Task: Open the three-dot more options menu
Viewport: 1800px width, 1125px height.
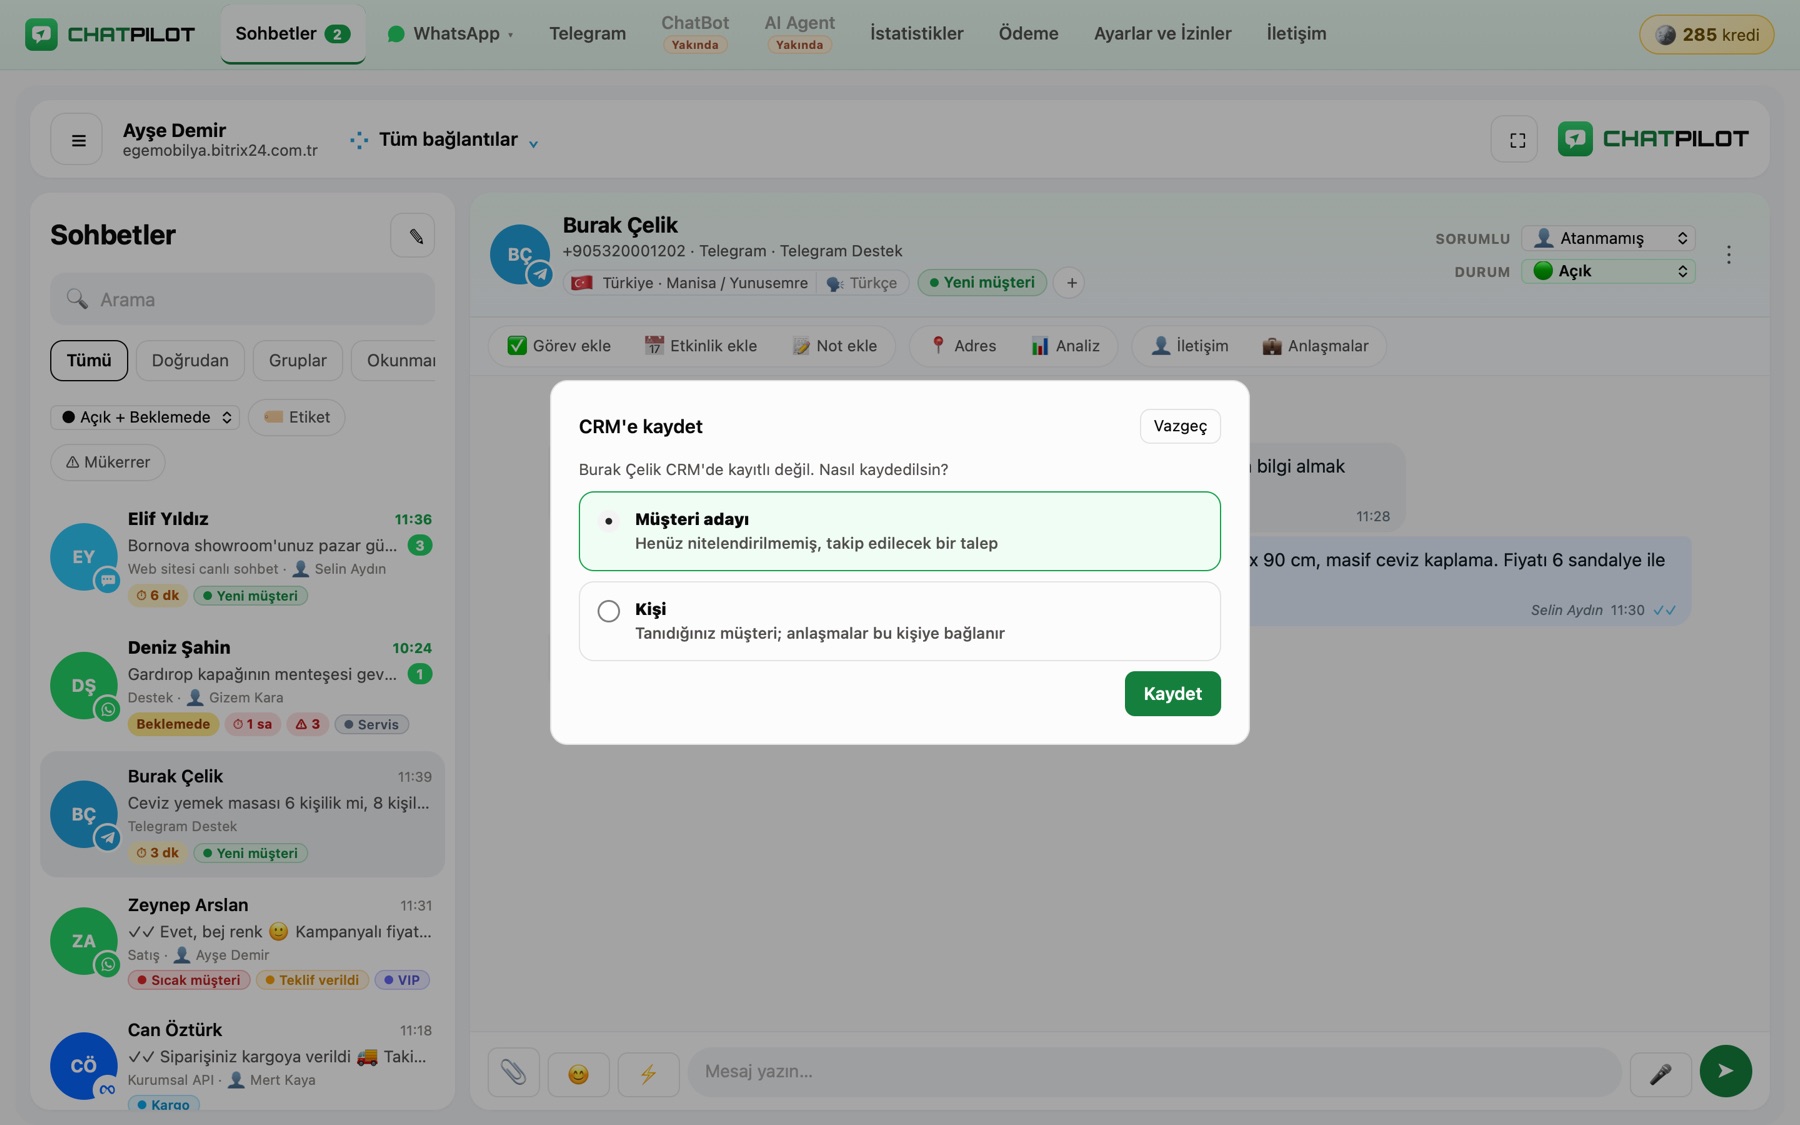Action: click(x=1728, y=254)
